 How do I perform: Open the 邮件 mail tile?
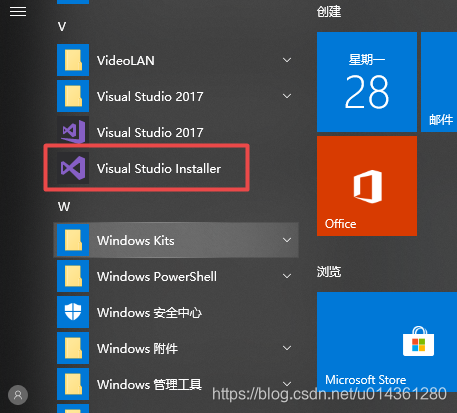pos(439,82)
